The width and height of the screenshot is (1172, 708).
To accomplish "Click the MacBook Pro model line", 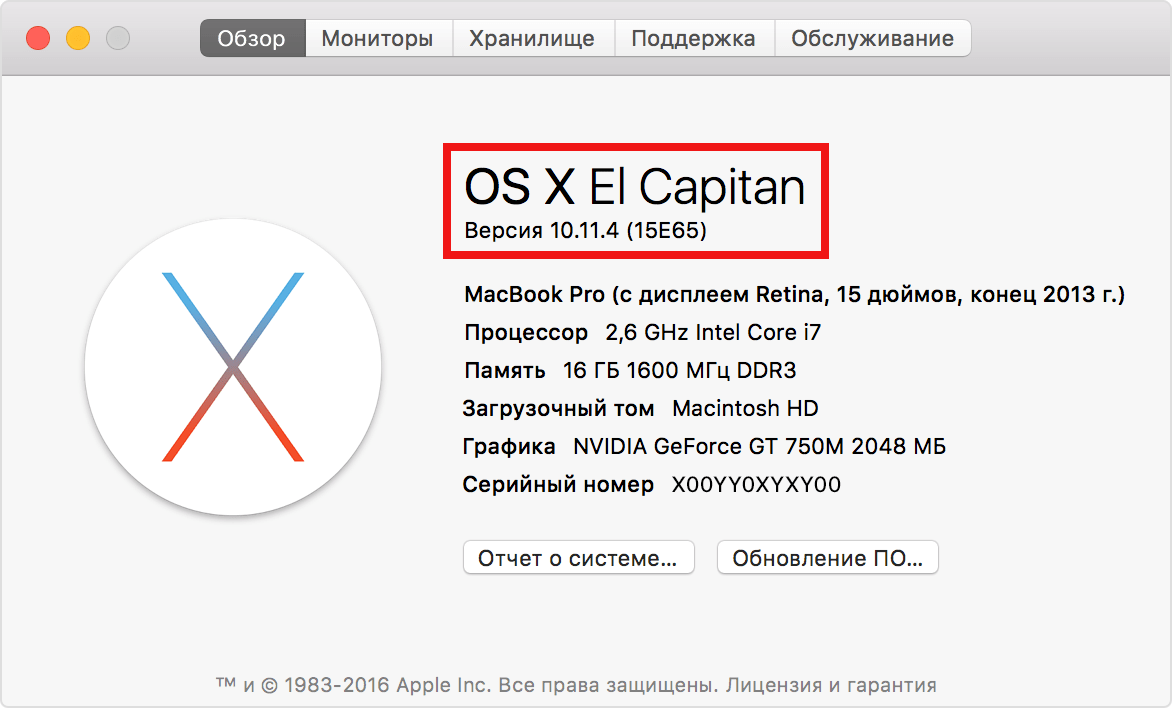I will 794,295.
